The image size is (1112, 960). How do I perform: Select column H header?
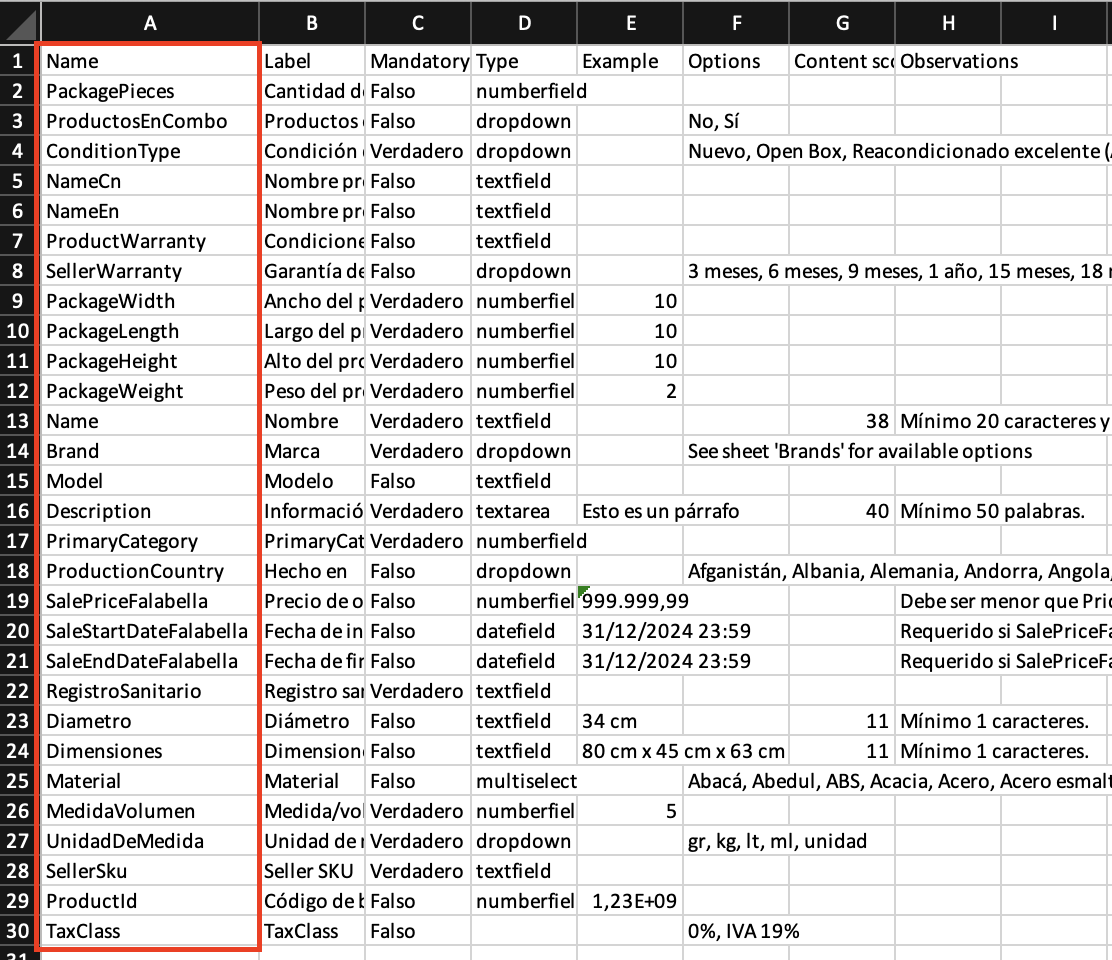(948, 23)
